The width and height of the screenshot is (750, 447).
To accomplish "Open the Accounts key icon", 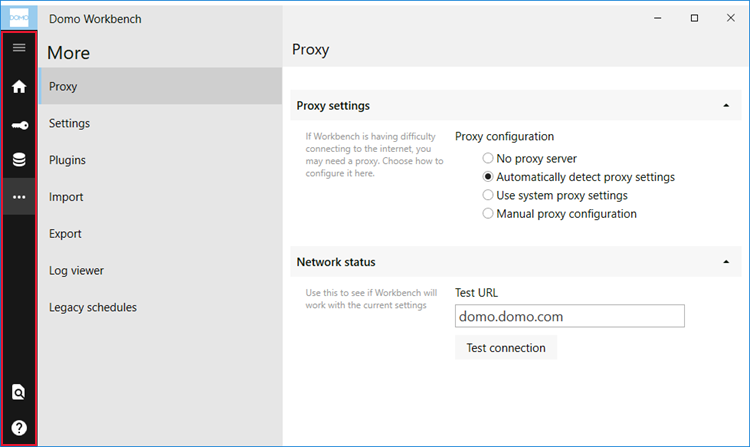I will [19, 124].
